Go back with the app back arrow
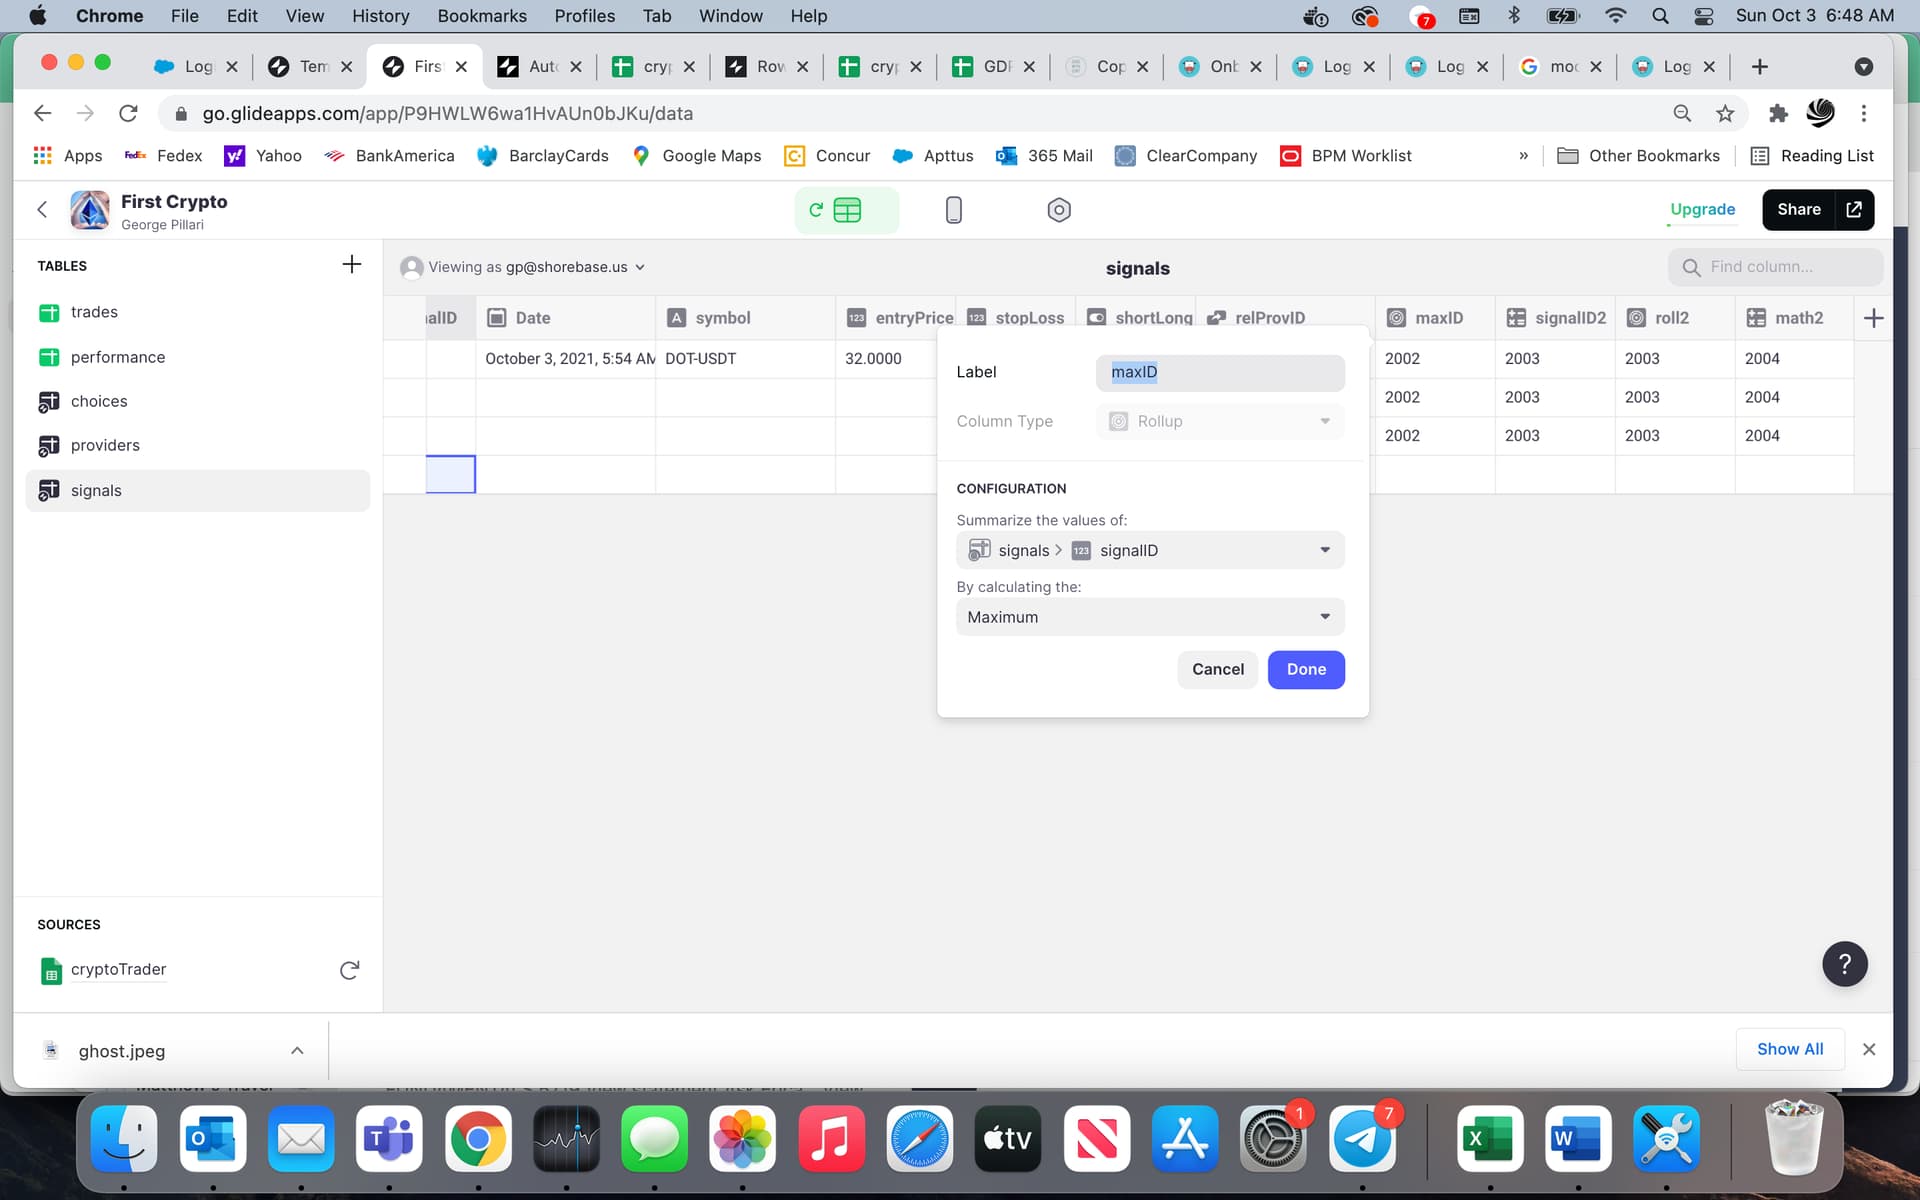Image resolution: width=1920 pixels, height=1200 pixels. tap(42, 210)
